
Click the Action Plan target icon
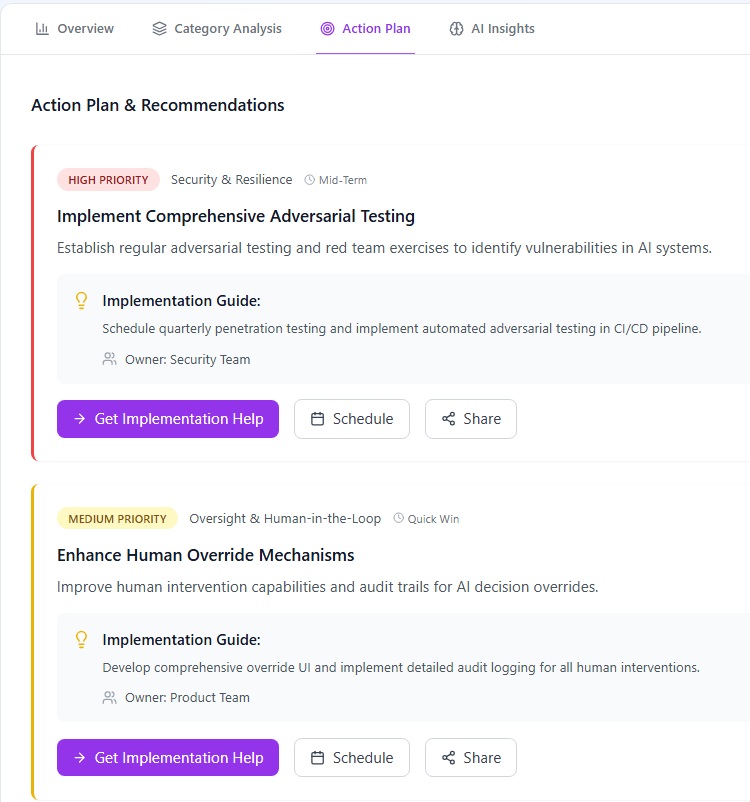point(327,29)
